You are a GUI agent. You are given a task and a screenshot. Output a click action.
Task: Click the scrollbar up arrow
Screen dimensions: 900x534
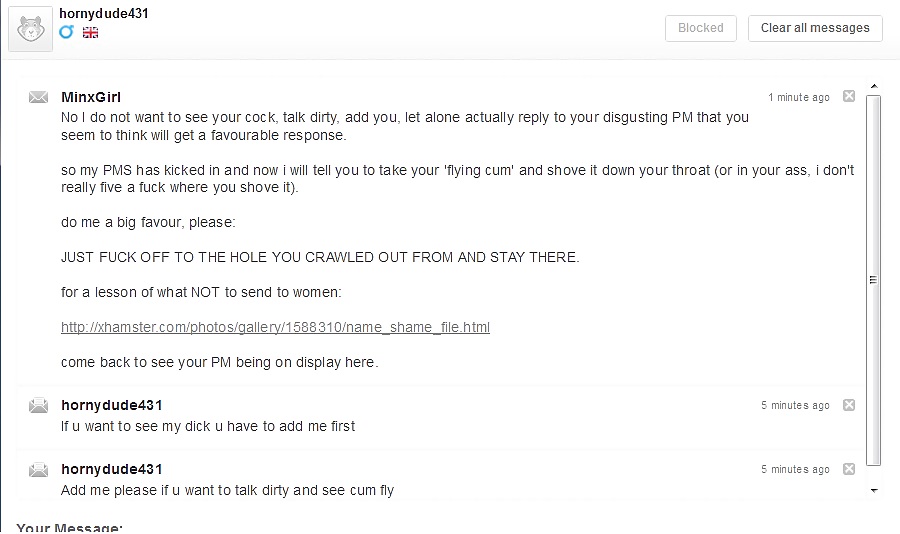[x=874, y=87]
